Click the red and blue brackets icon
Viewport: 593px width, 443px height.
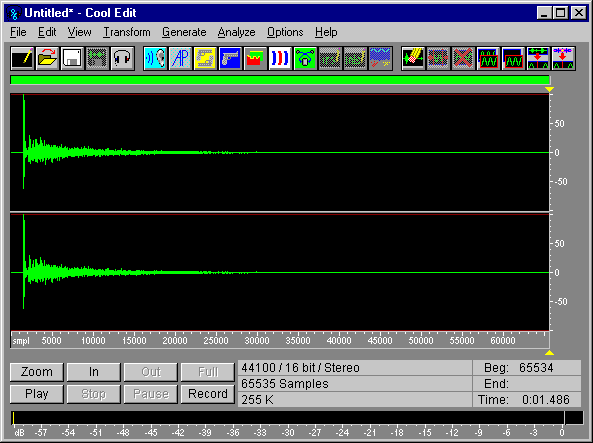click(x=280, y=59)
